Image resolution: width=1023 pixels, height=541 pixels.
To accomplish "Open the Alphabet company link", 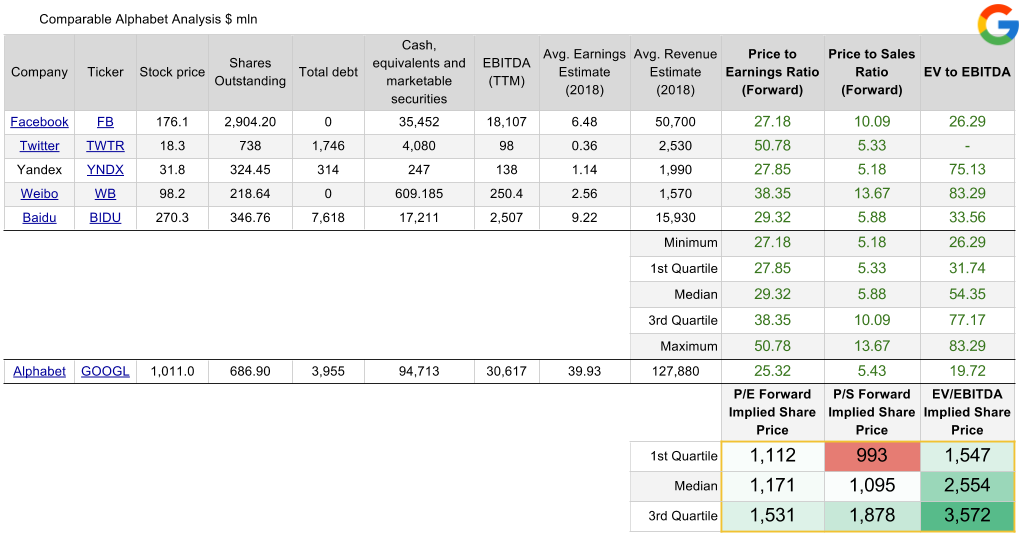I will click(40, 372).
